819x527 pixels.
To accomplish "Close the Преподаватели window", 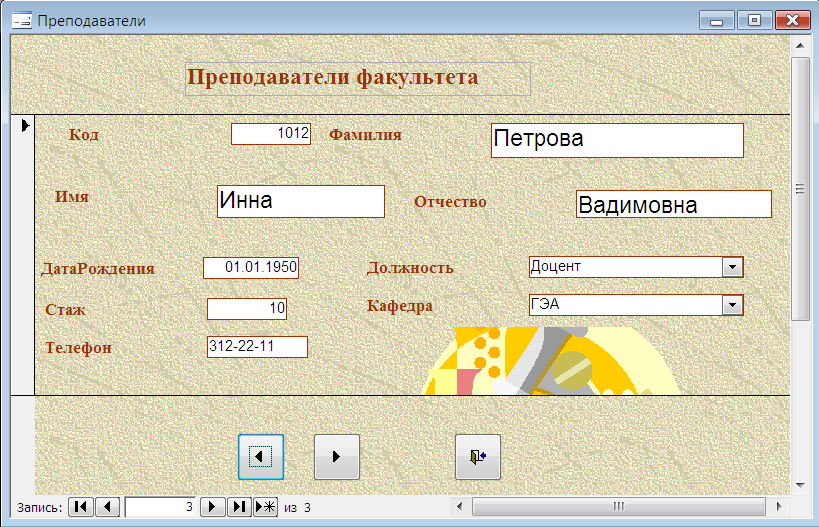I will pos(792,20).
